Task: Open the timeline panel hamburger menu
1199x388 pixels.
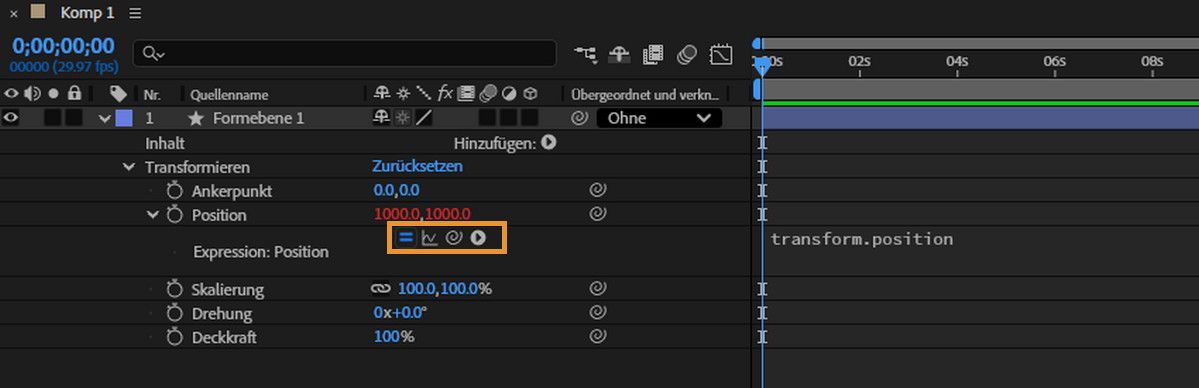Action: [135, 13]
